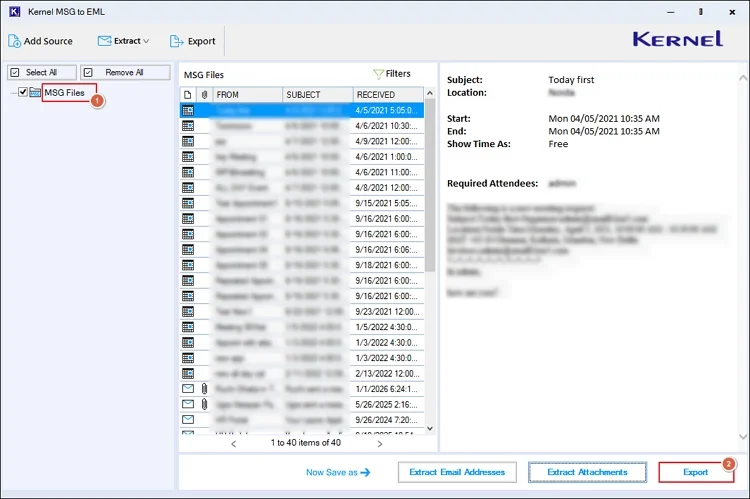Click calendar icon of 9/18/2021 6:00 row
The height and width of the screenshot is (499, 750).
(188, 265)
